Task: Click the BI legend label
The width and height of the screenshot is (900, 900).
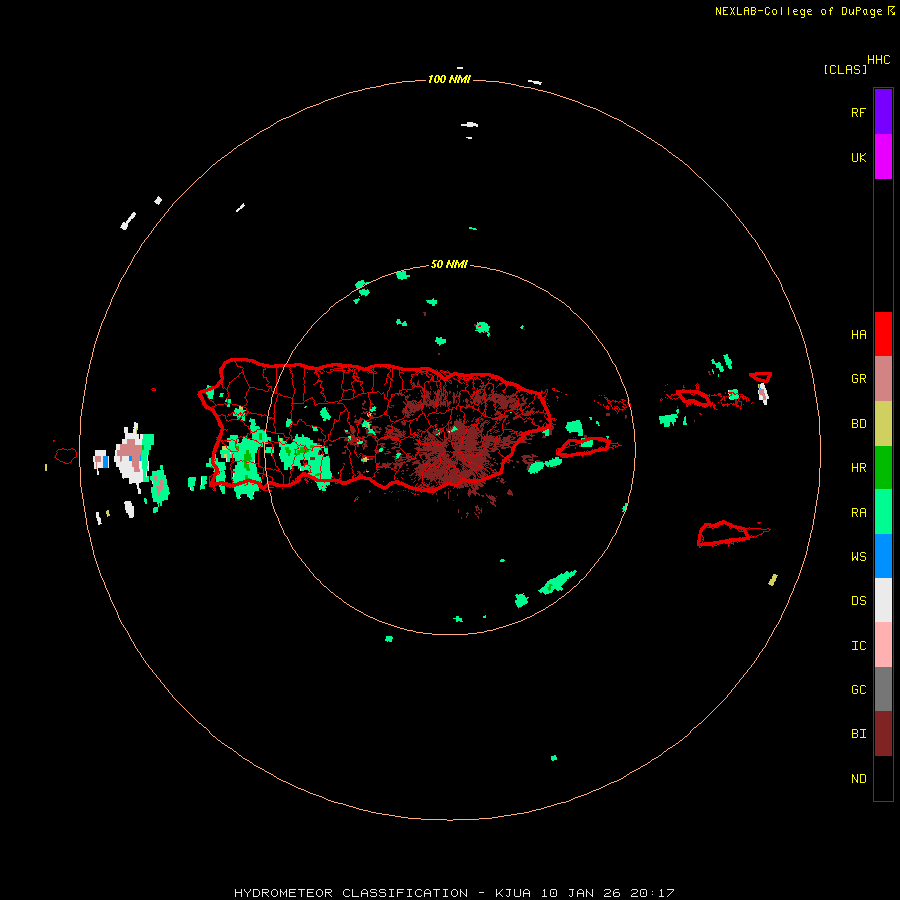Action: pyautogui.click(x=858, y=734)
